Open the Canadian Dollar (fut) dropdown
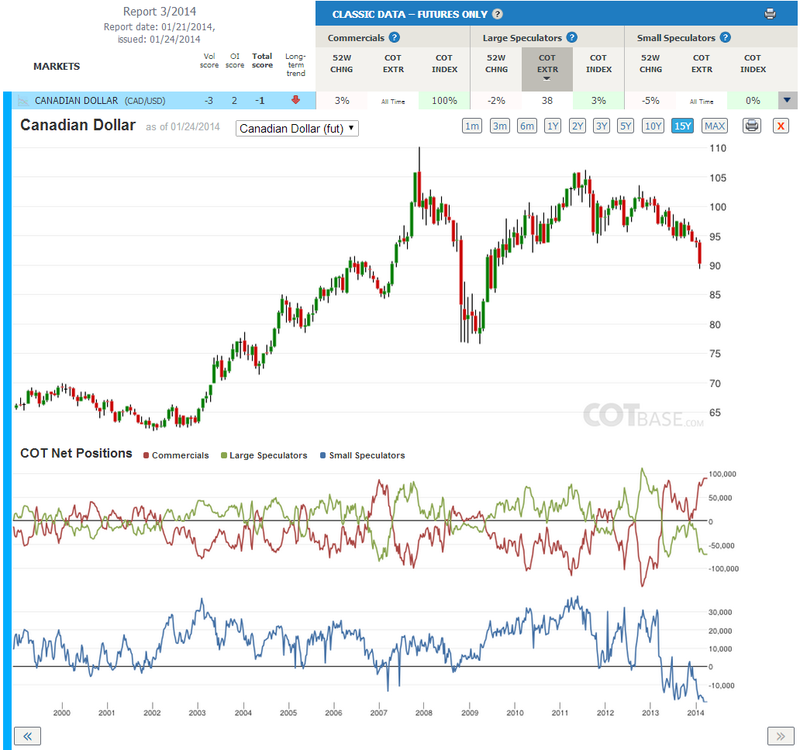Viewport: 800px width, 750px height. [x=297, y=129]
